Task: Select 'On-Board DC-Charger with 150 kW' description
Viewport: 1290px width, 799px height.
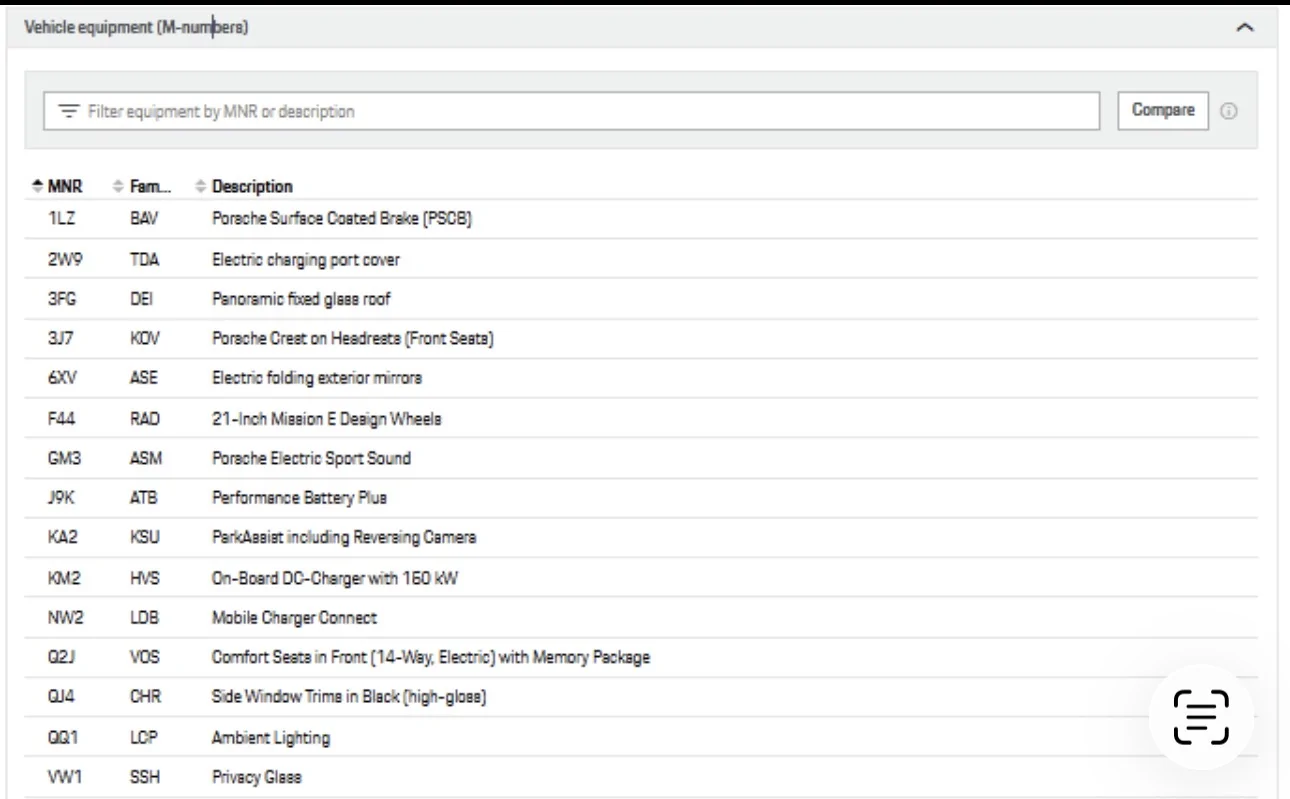Action: (335, 578)
